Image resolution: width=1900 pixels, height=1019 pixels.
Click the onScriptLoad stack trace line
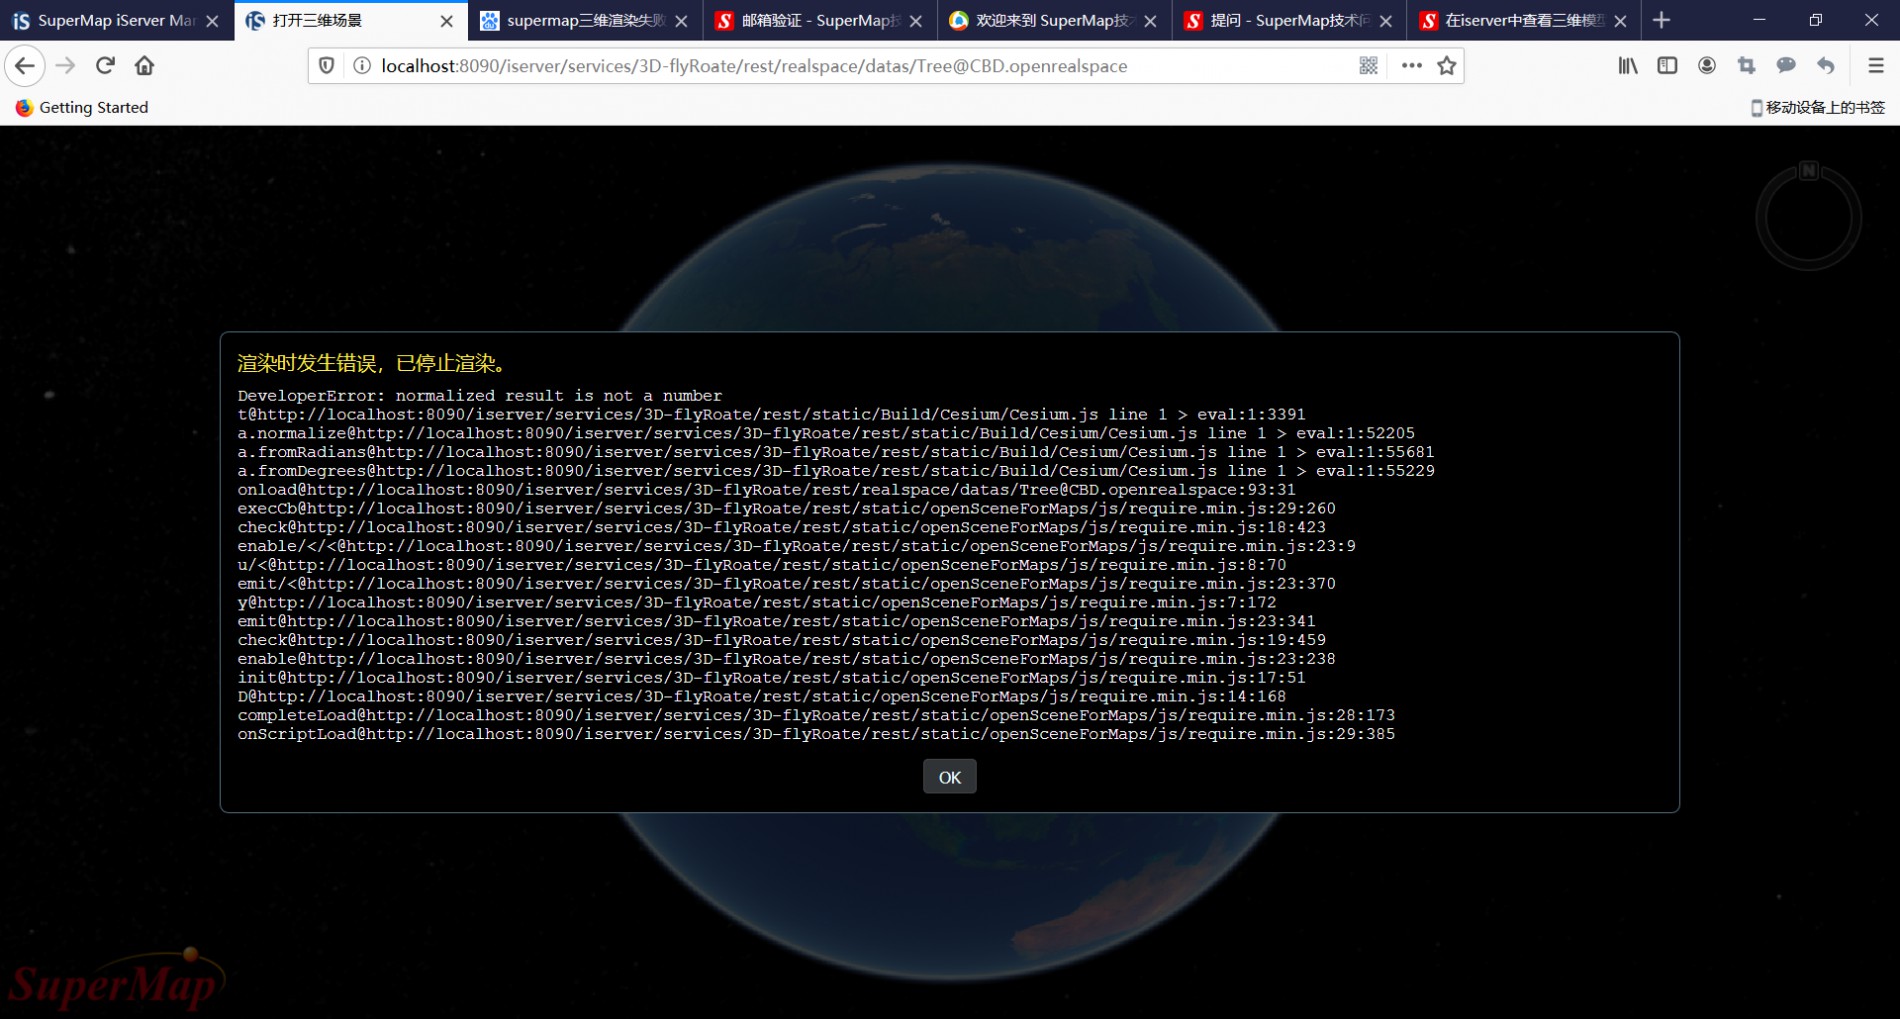(816, 734)
